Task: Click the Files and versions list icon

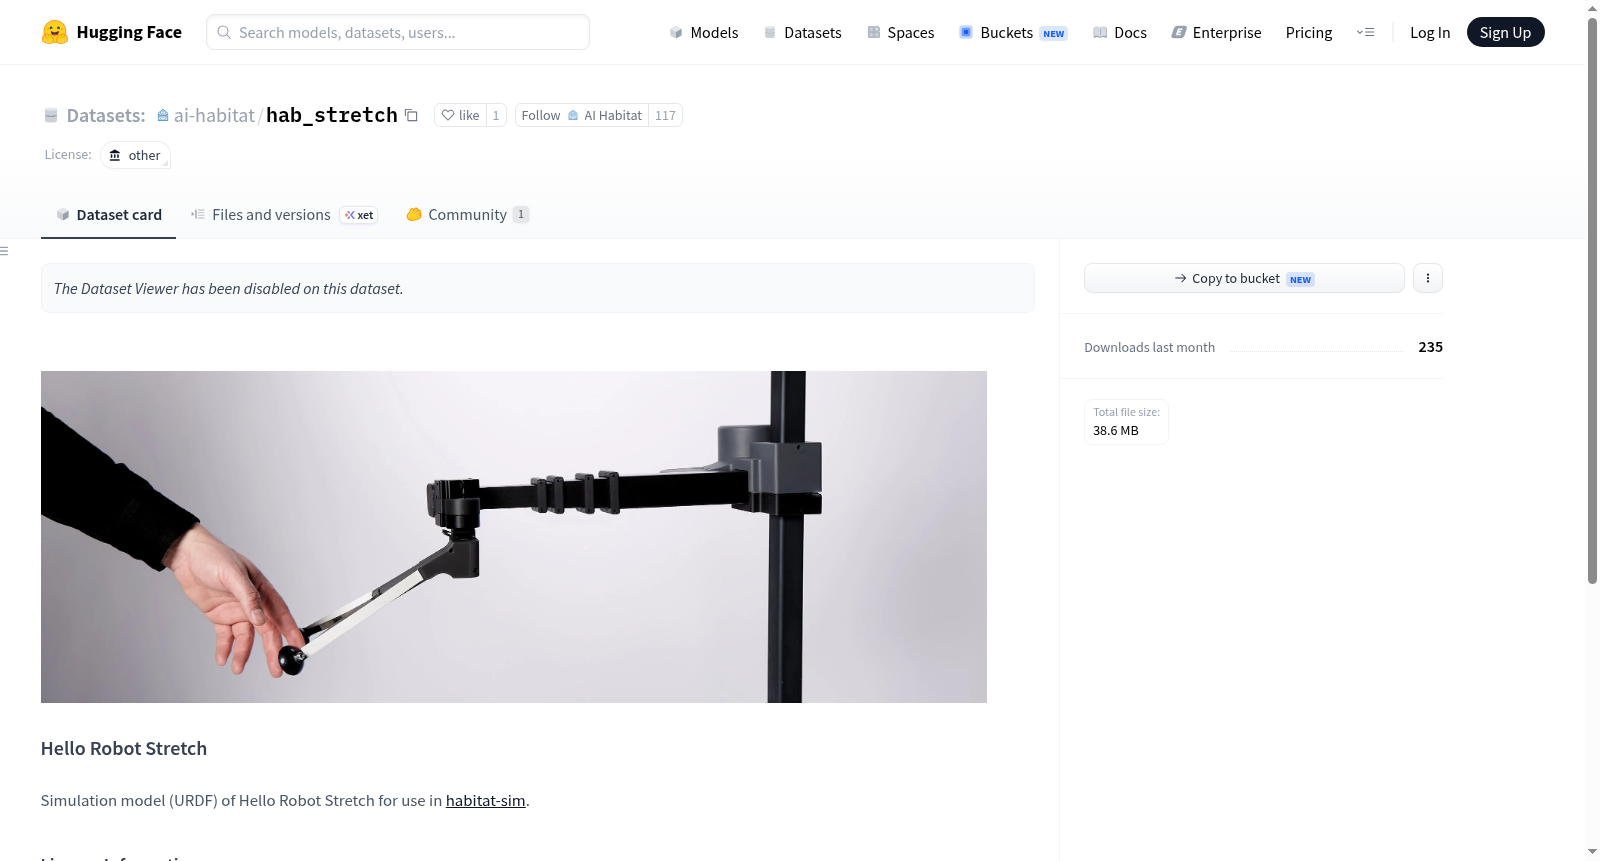Action: 198,214
